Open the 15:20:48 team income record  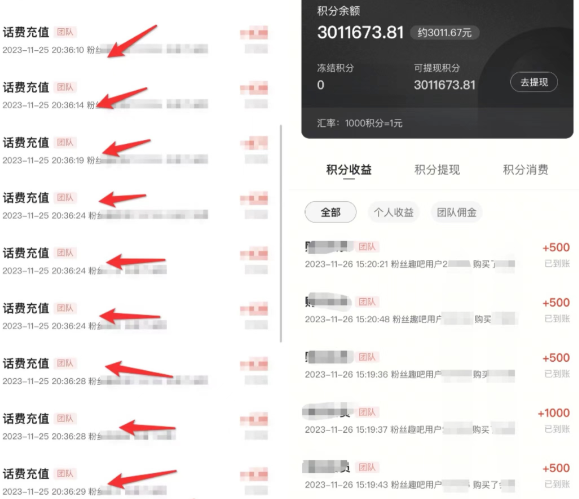click(x=436, y=310)
